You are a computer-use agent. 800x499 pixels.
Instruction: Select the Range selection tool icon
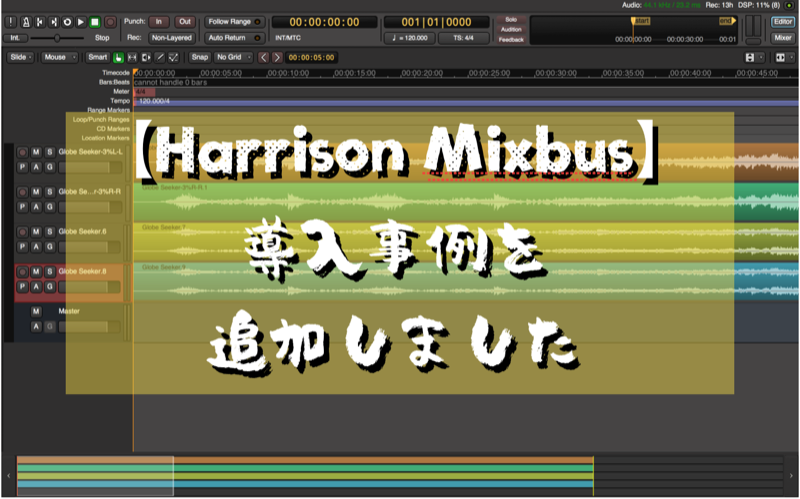132,57
